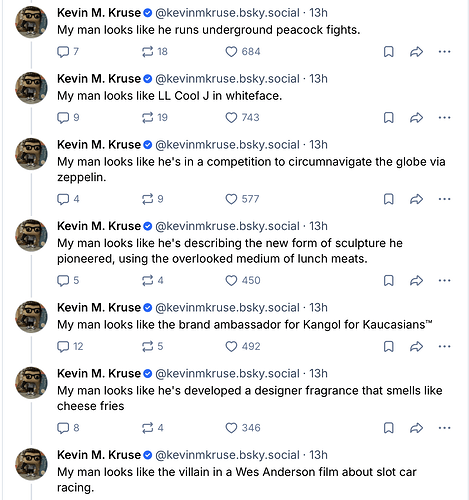Open more options on LL Cool J post
The image size is (469, 500).
pos(444,118)
